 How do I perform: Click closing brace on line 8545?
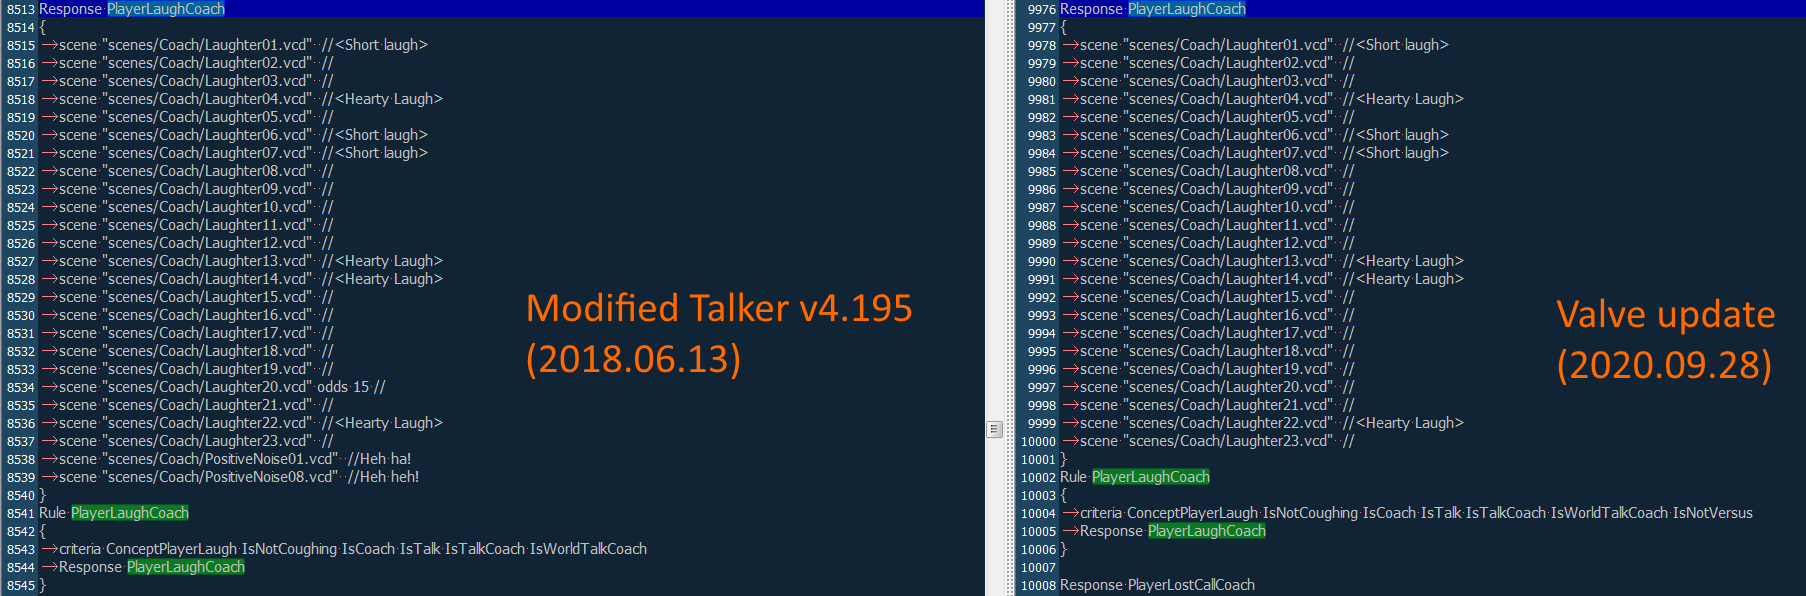pos(42,585)
